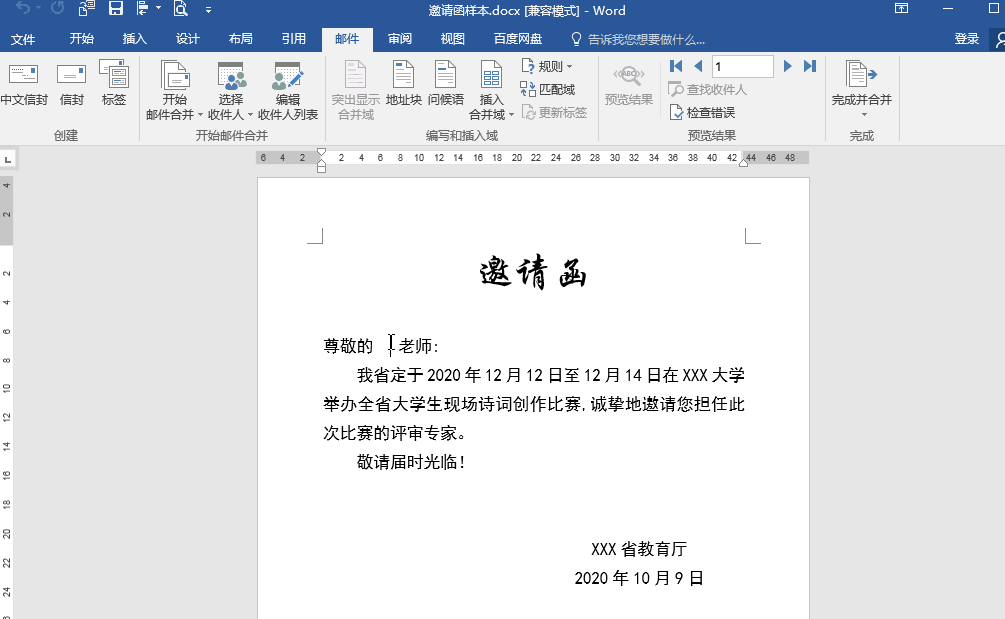Switch to the 插入 tab

pyautogui.click(x=135, y=39)
